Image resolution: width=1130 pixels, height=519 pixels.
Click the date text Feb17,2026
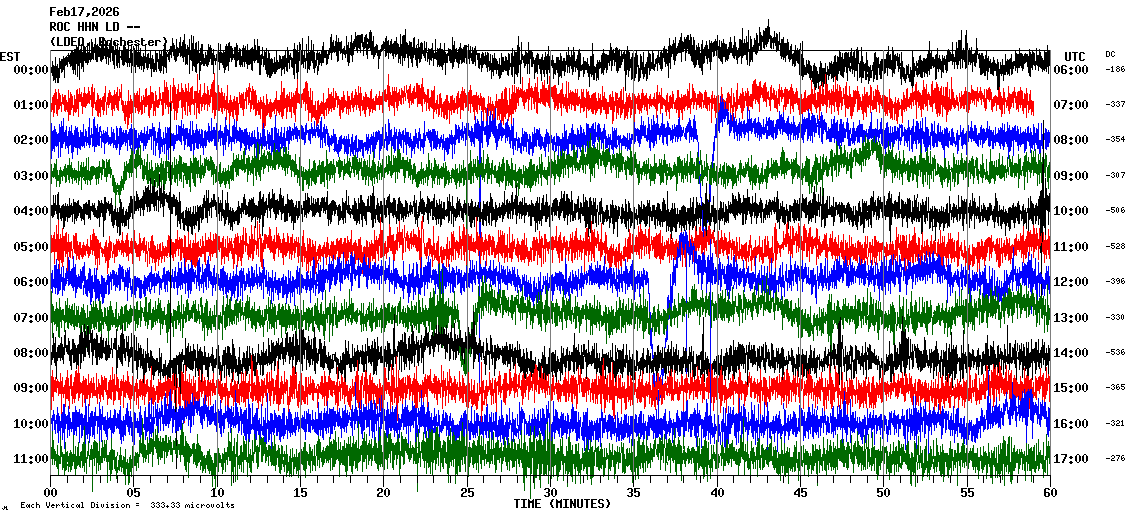pyautogui.click(x=84, y=12)
